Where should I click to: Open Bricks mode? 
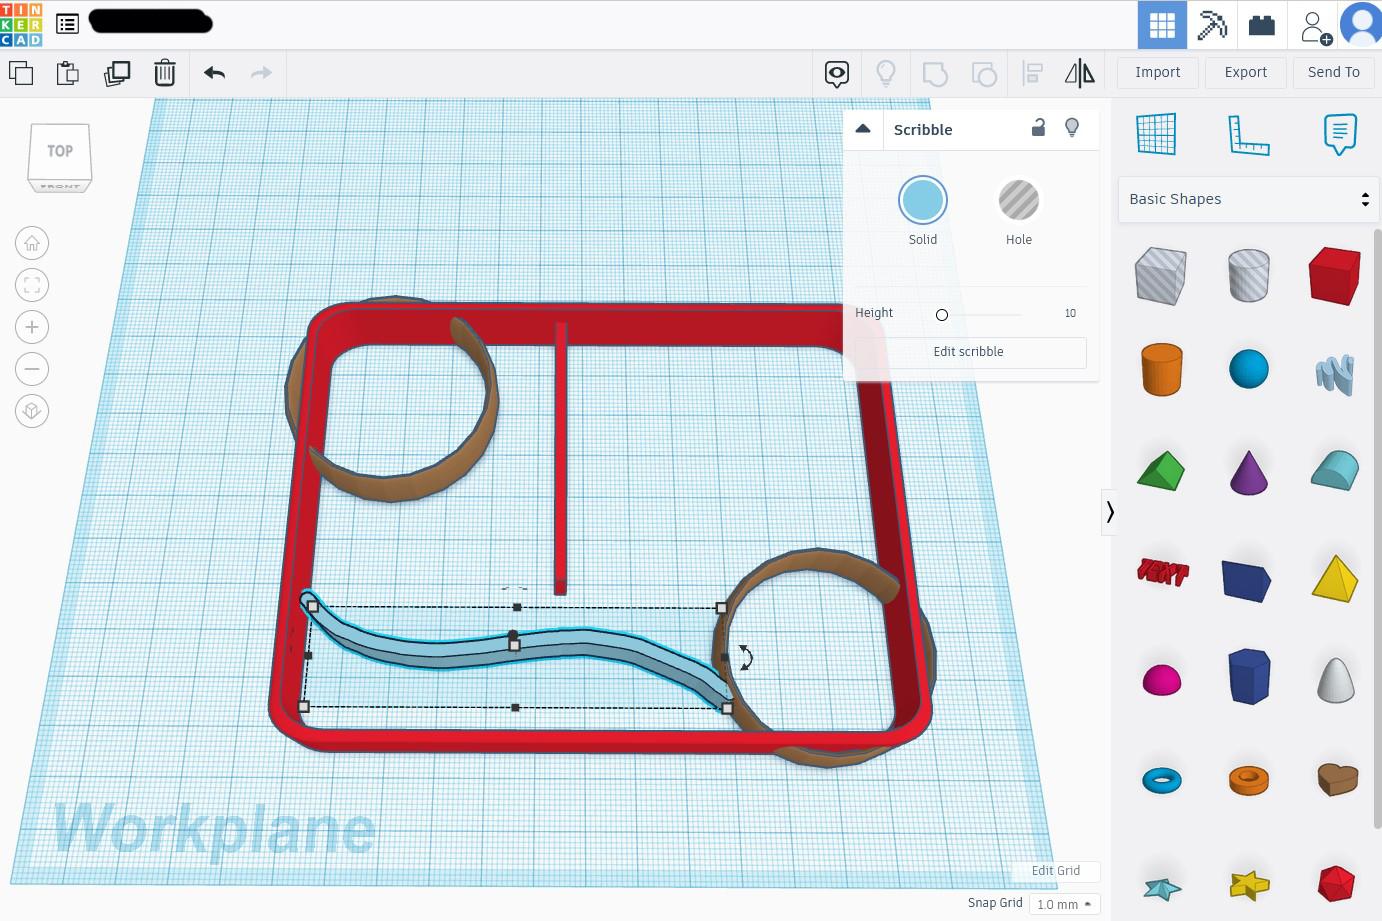[x=1262, y=25]
